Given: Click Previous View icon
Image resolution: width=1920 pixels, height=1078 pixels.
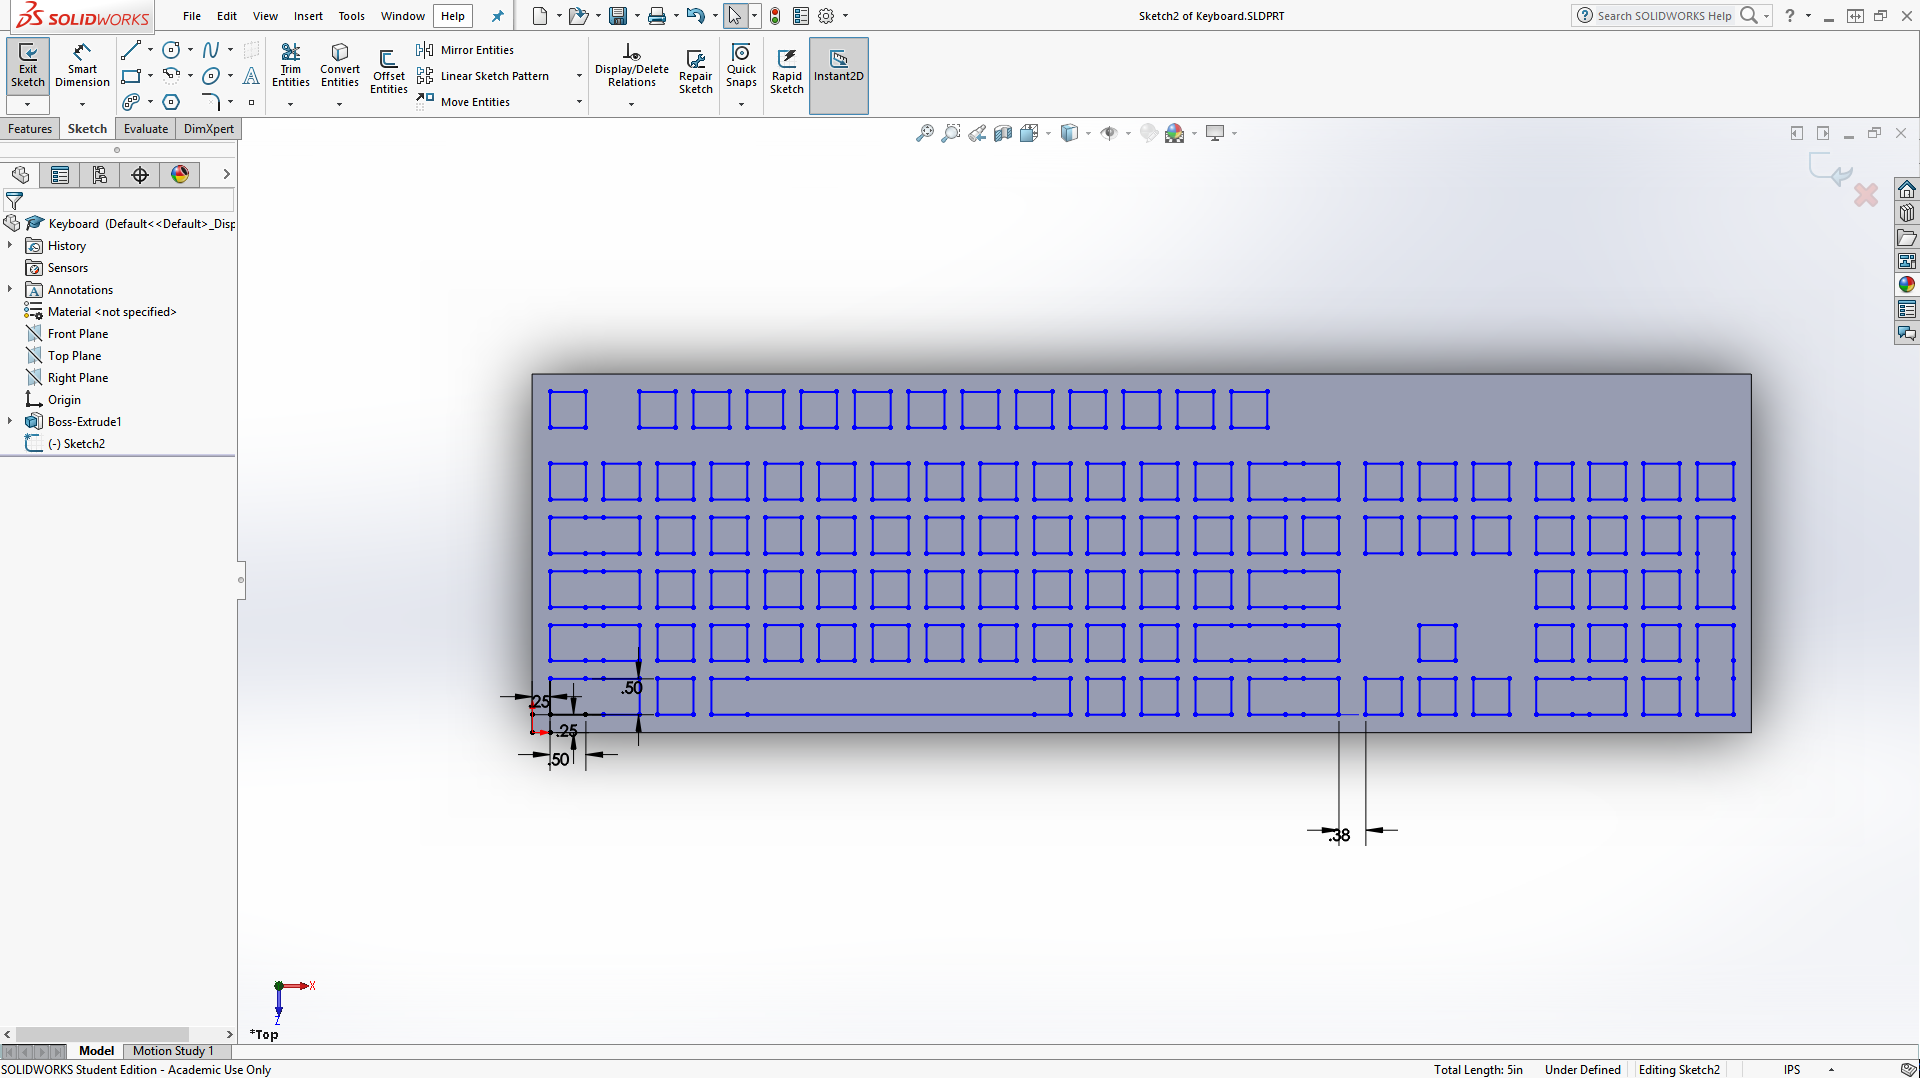Looking at the screenshot, I should point(977,133).
